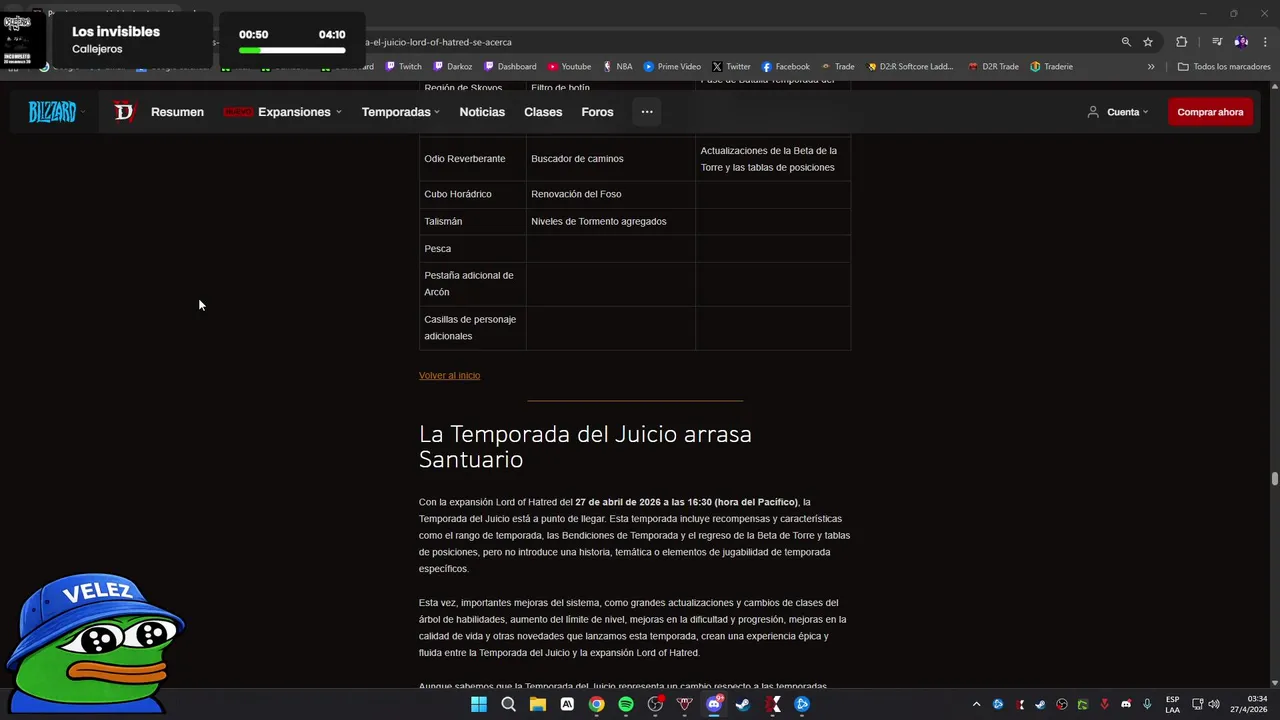The image size is (1280, 720).
Task: Seek the Los invisibles song progress bar
Action: tap(292, 50)
